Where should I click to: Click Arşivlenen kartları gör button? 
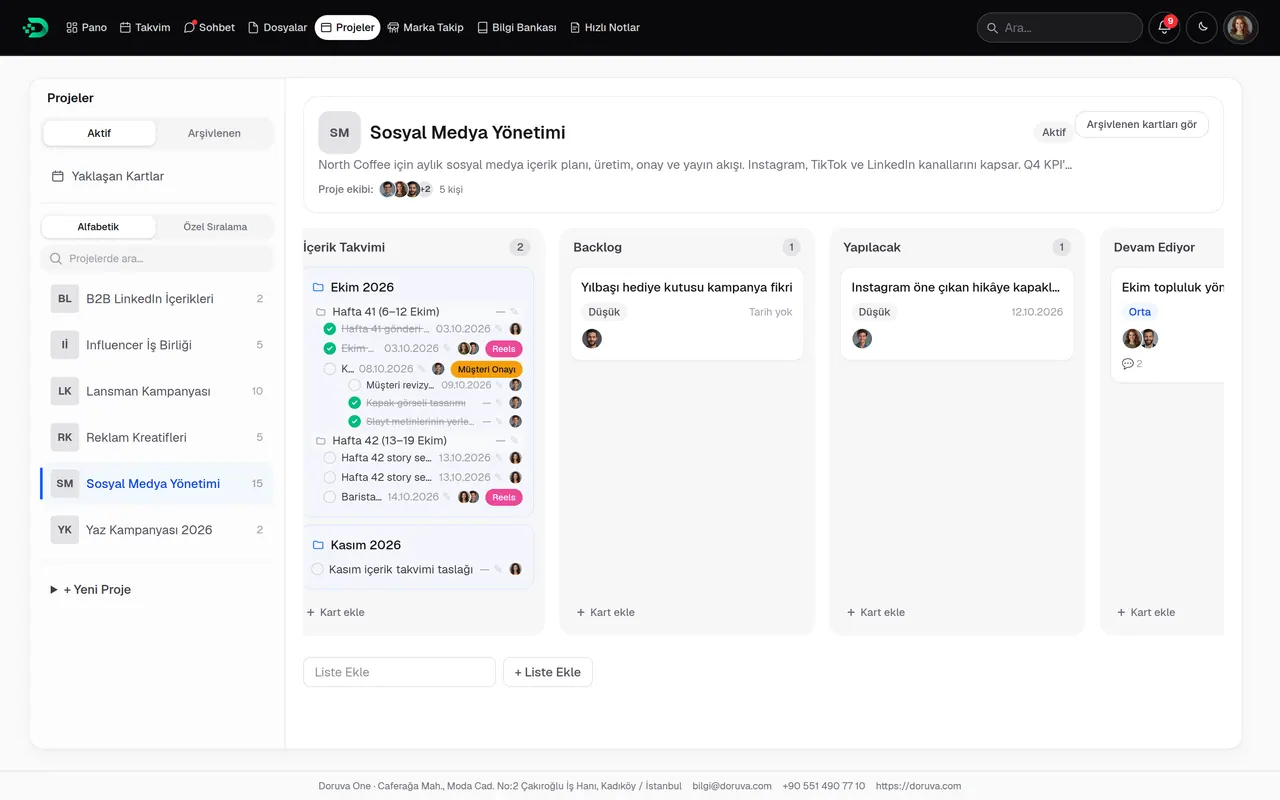point(1141,125)
